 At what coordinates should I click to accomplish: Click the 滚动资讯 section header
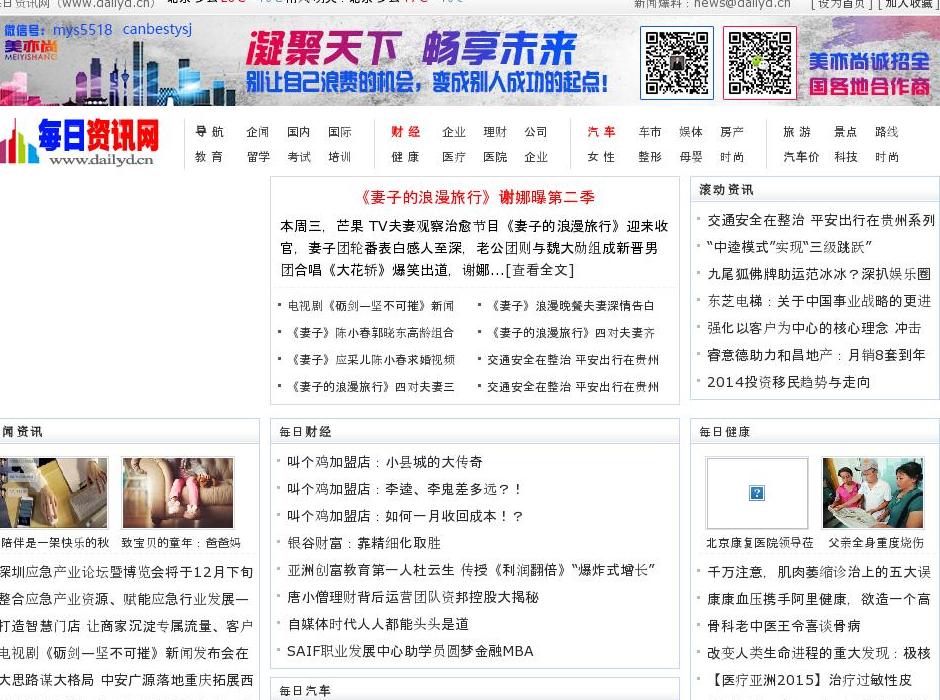[x=726, y=190]
